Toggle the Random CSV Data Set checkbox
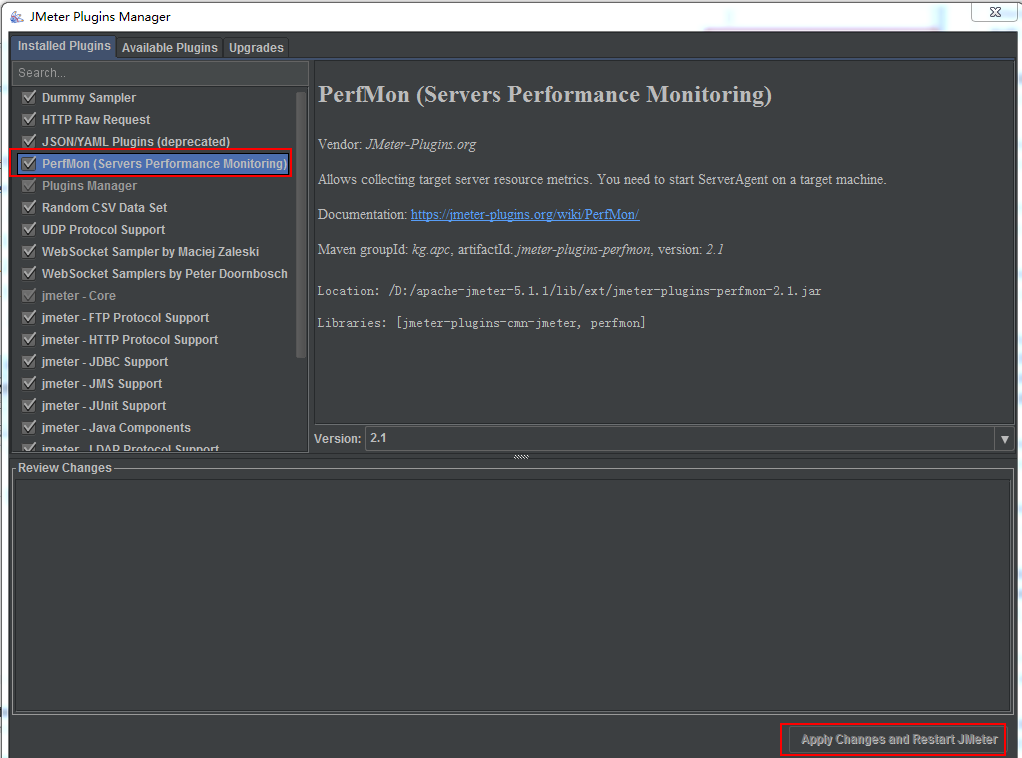Screen dimensions: 1022x758 click(x=29, y=208)
